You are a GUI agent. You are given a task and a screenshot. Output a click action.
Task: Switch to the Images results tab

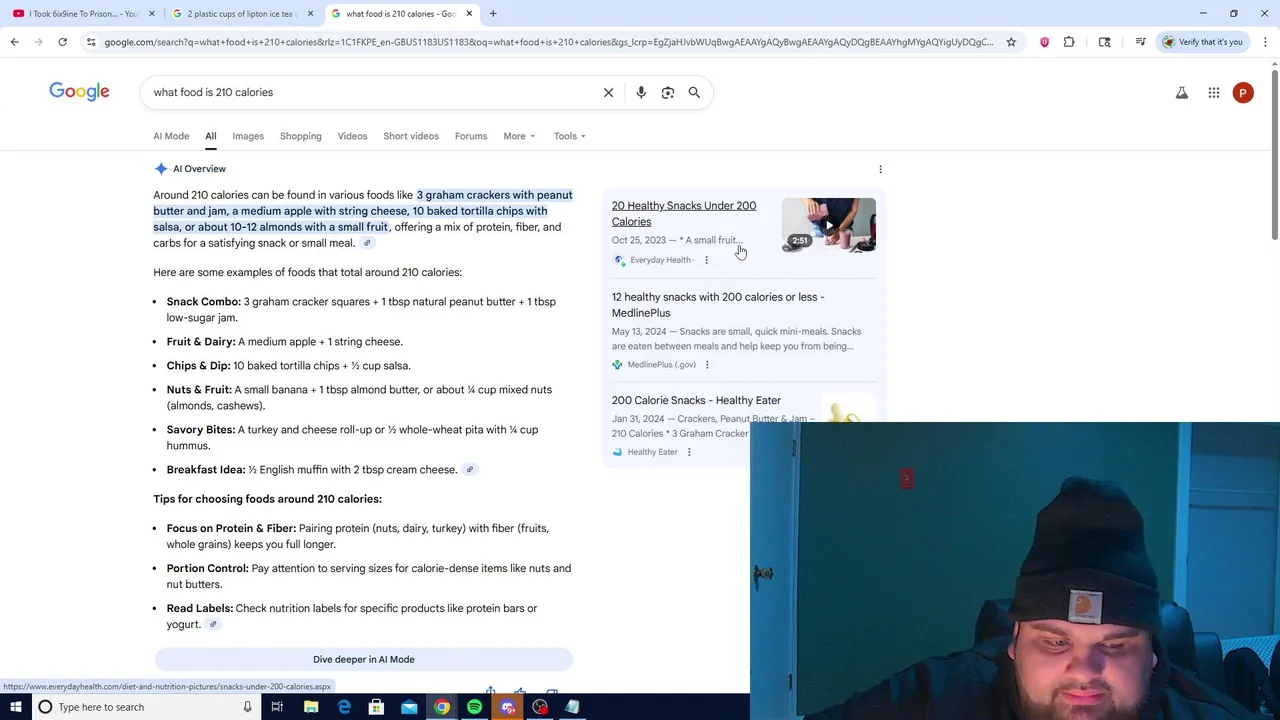tap(248, 136)
